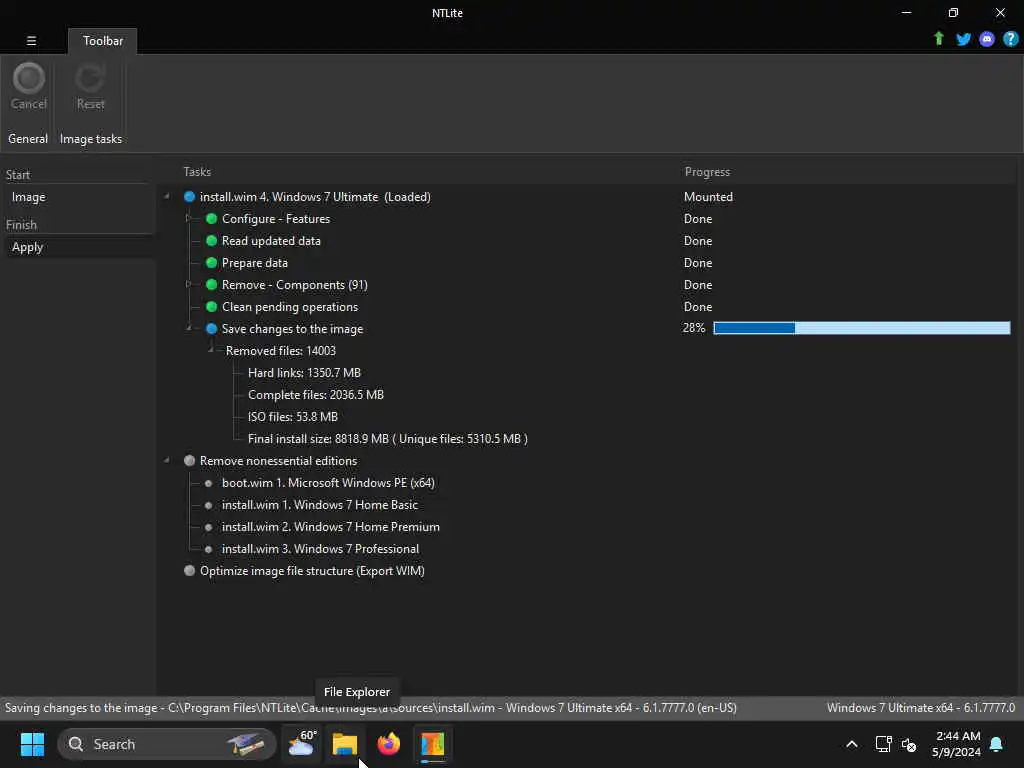Select Hard links: 1350.7 MB row
The height and width of the screenshot is (768, 1024).
click(304, 373)
